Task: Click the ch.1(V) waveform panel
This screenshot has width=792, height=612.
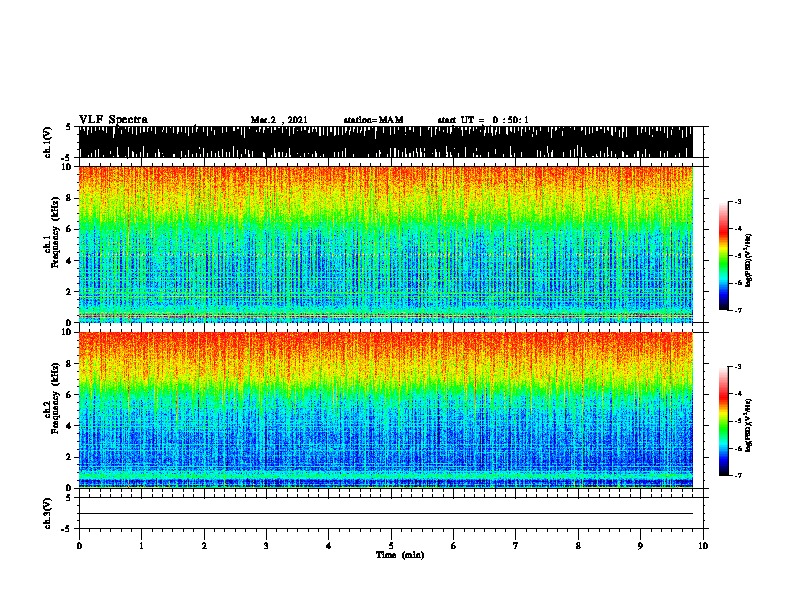Action: pos(385,142)
